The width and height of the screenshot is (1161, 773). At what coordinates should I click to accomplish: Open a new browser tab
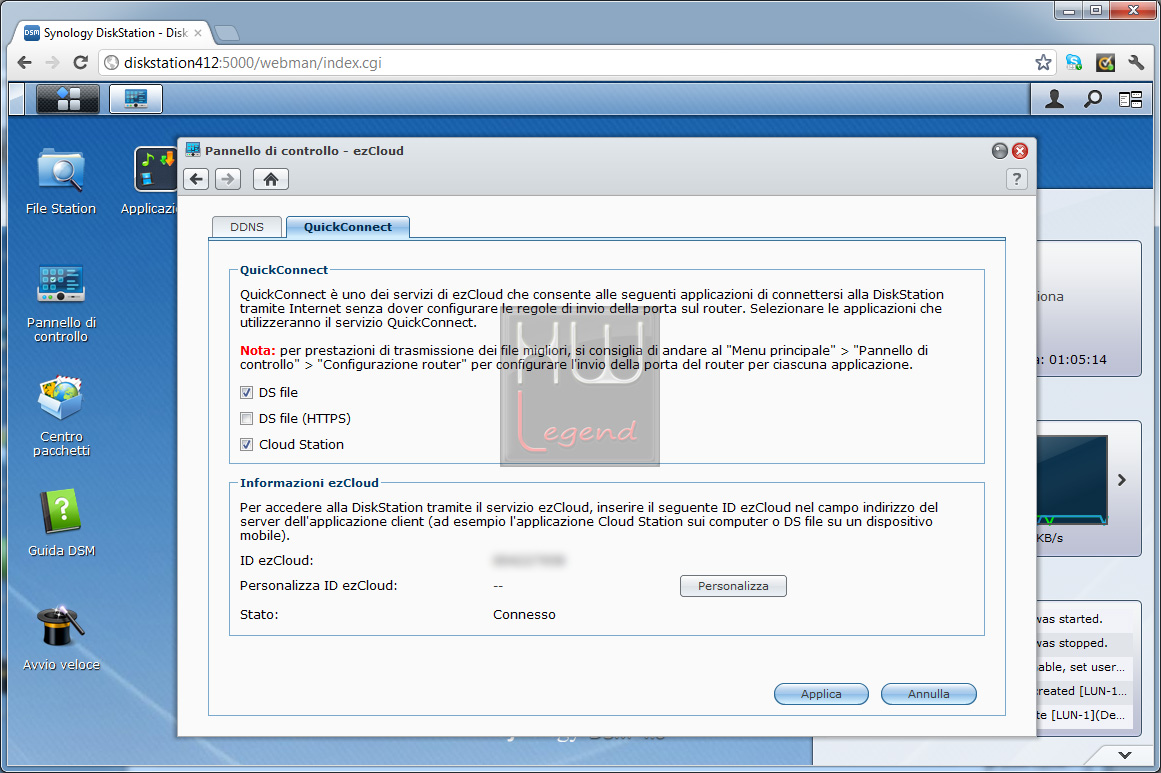[227, 33]
